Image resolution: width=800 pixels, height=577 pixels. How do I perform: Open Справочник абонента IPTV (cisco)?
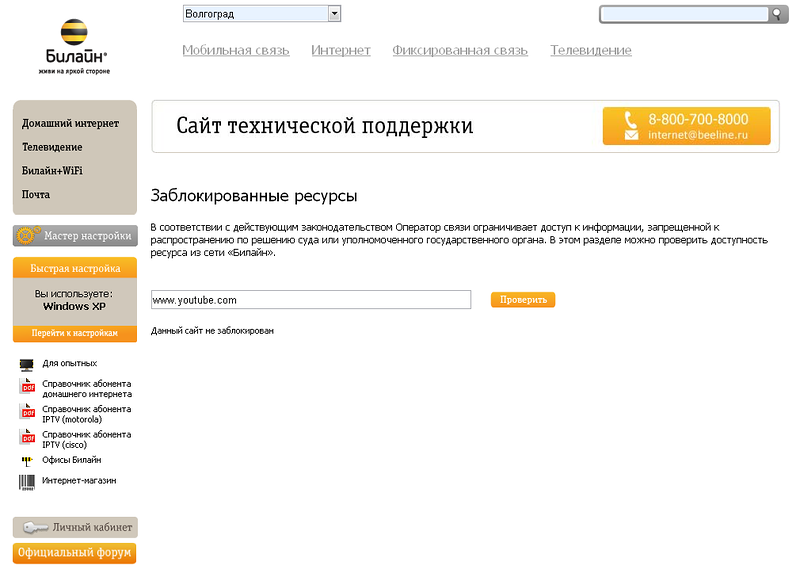[87, 440]
